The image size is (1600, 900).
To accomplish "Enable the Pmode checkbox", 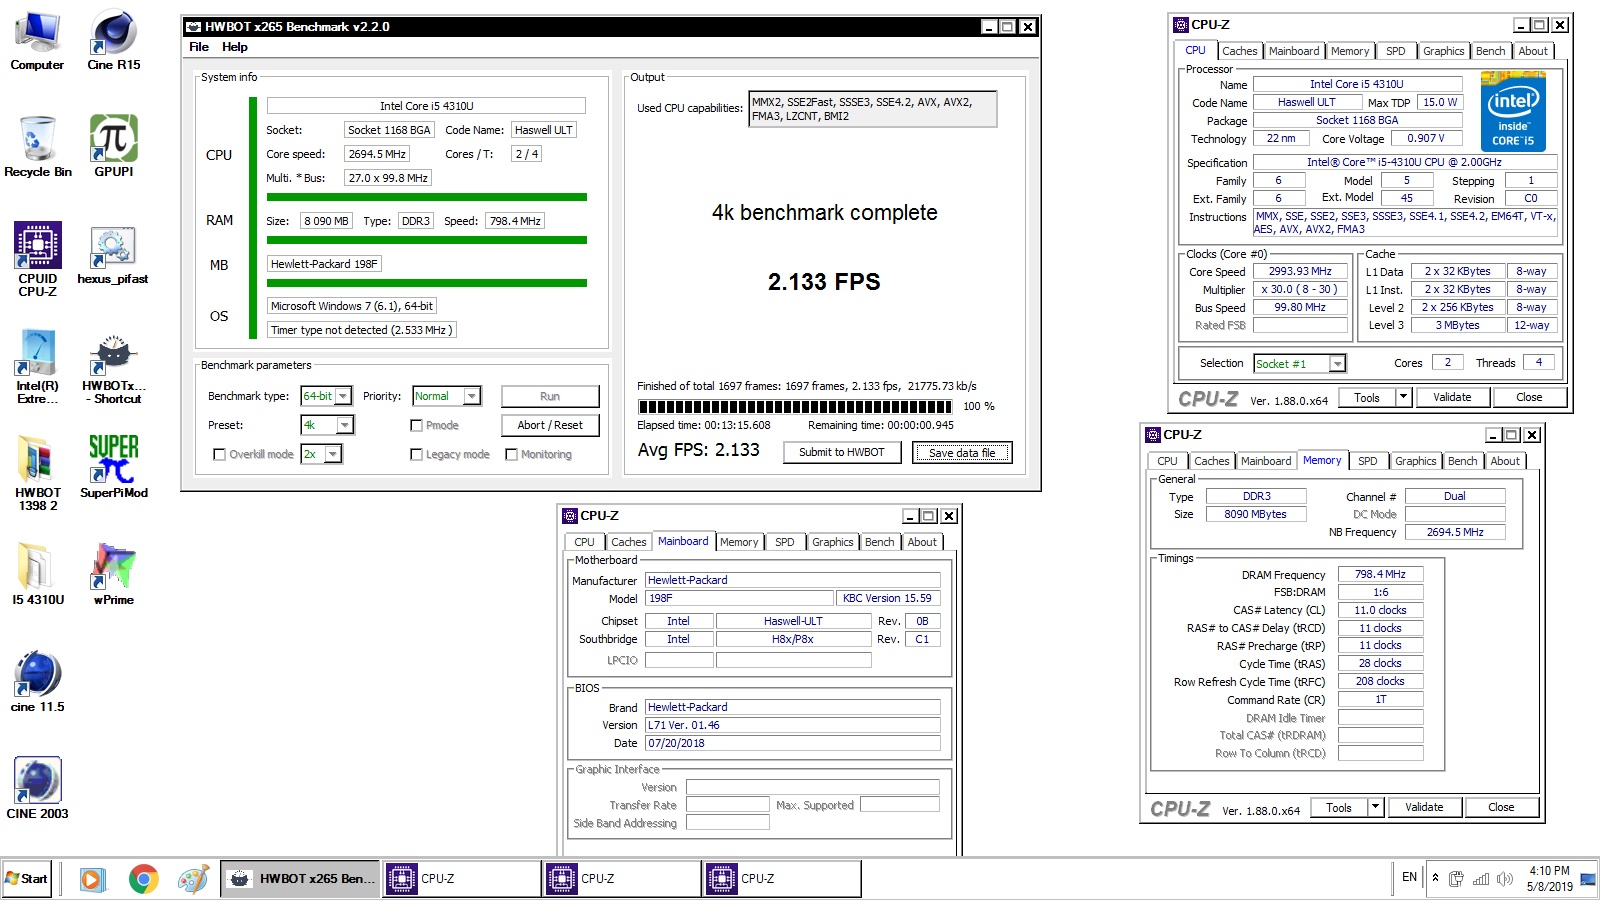I will click(417, 425).
